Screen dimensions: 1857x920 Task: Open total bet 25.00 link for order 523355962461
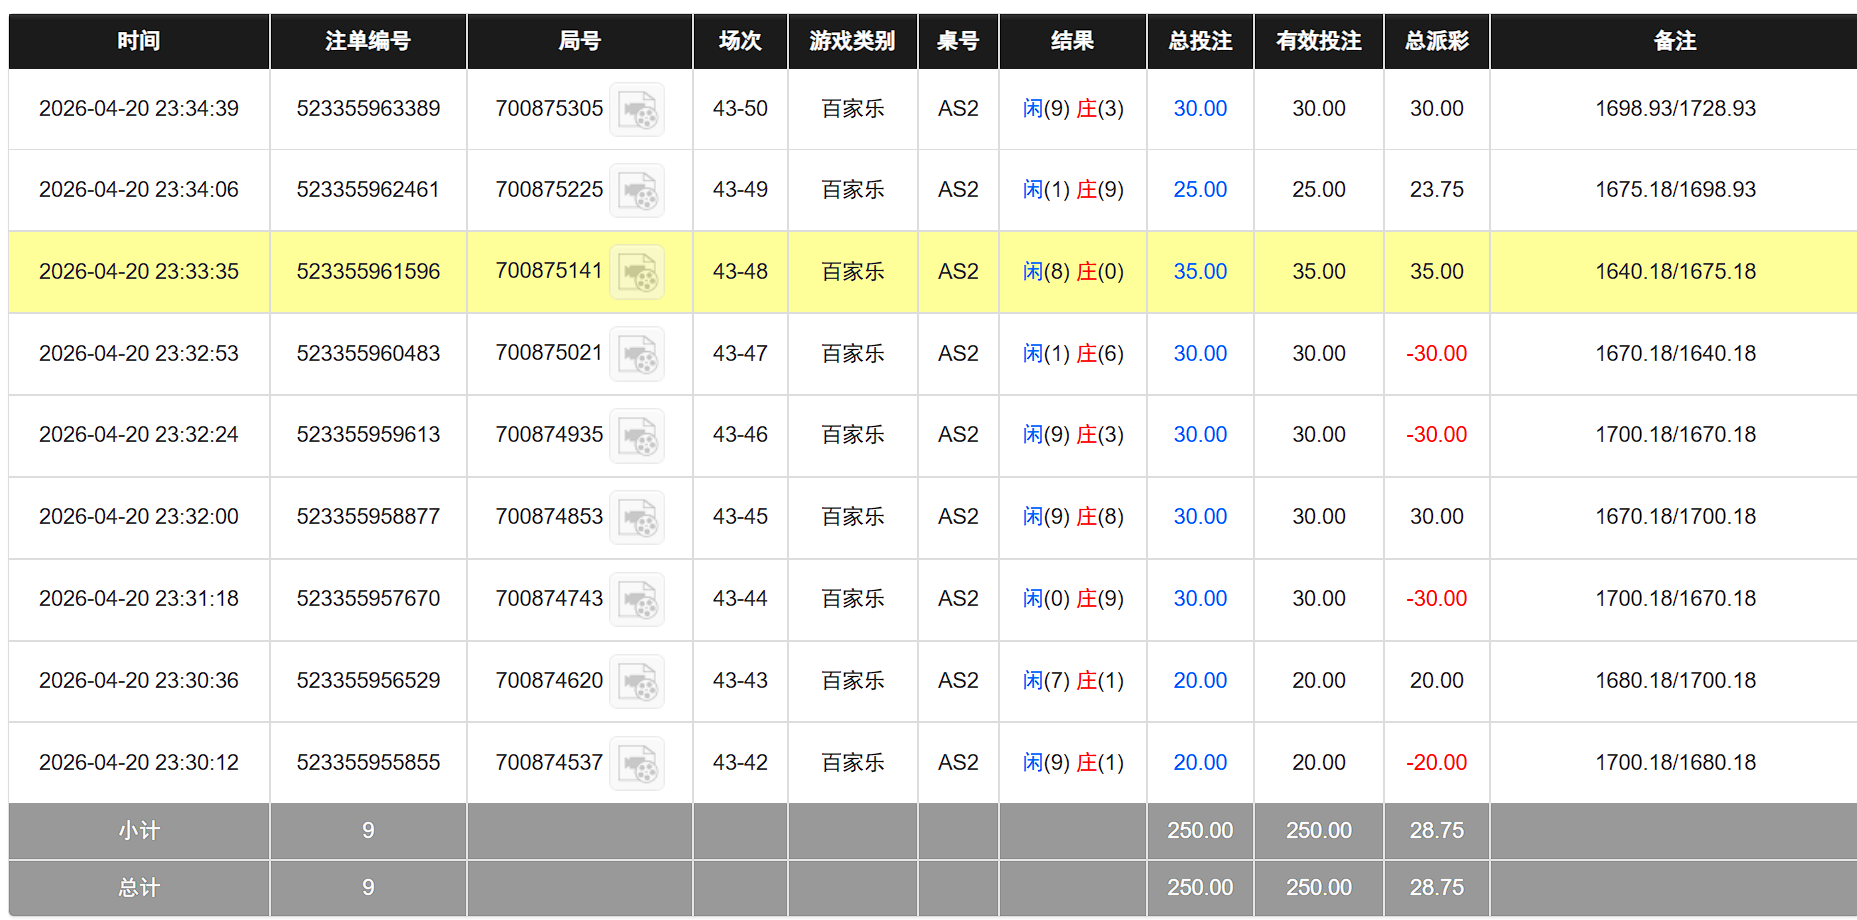pyautogui.click(x=1200, y=189)
